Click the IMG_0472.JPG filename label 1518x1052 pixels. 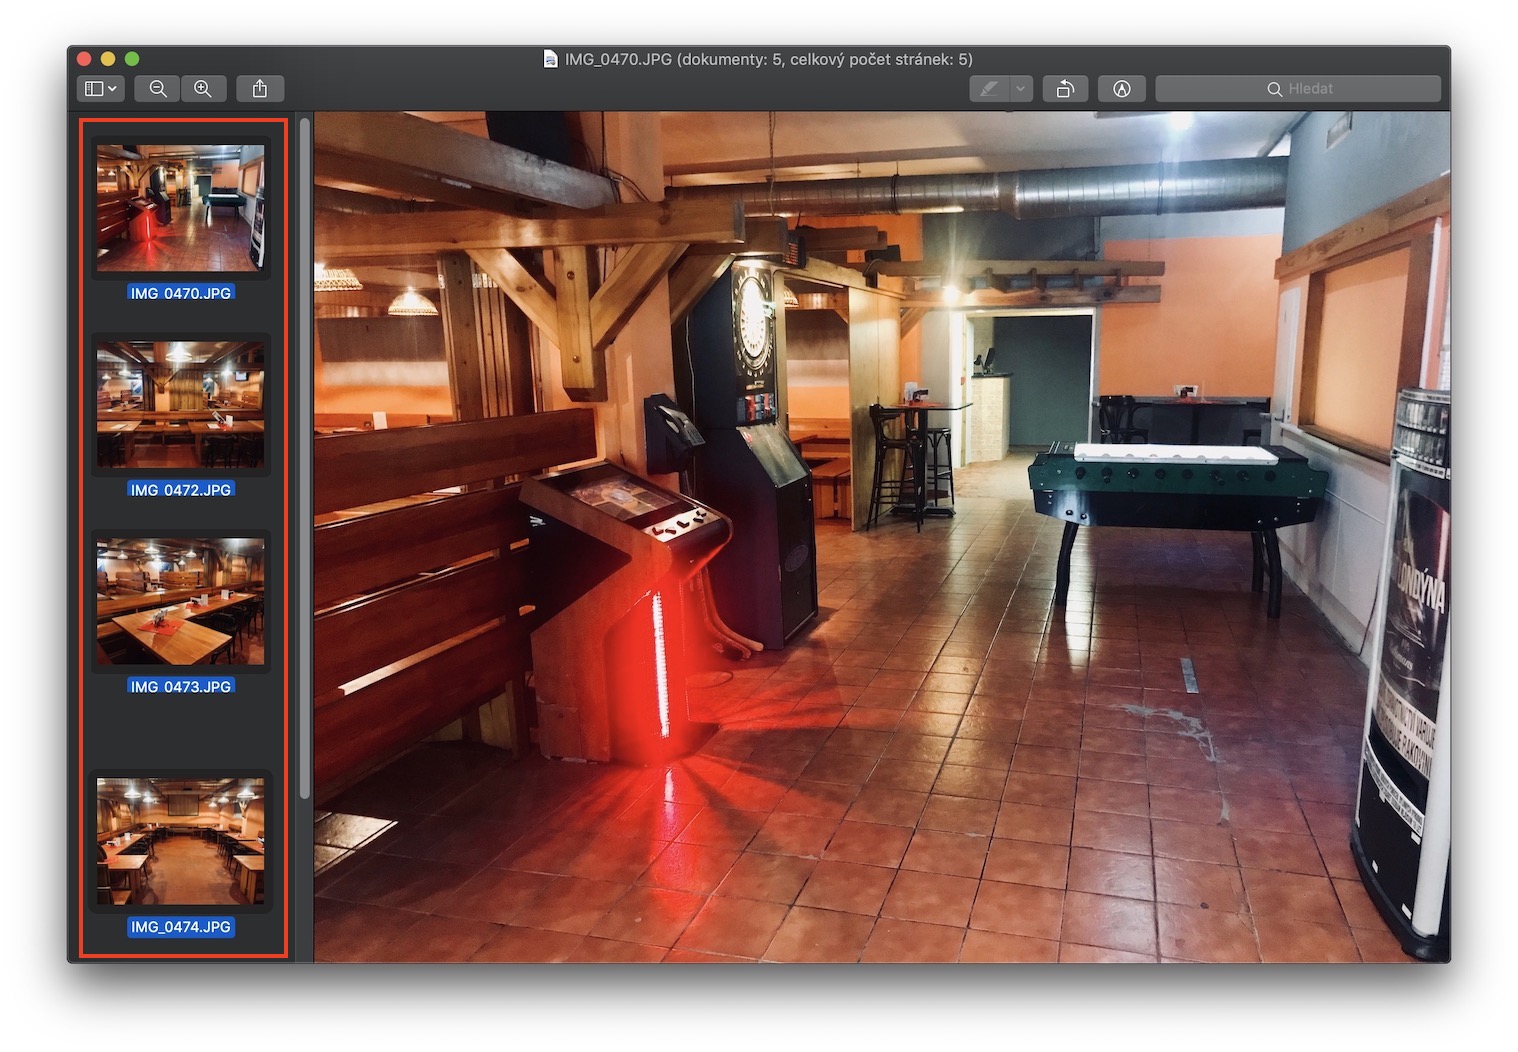tap(181, 490)
